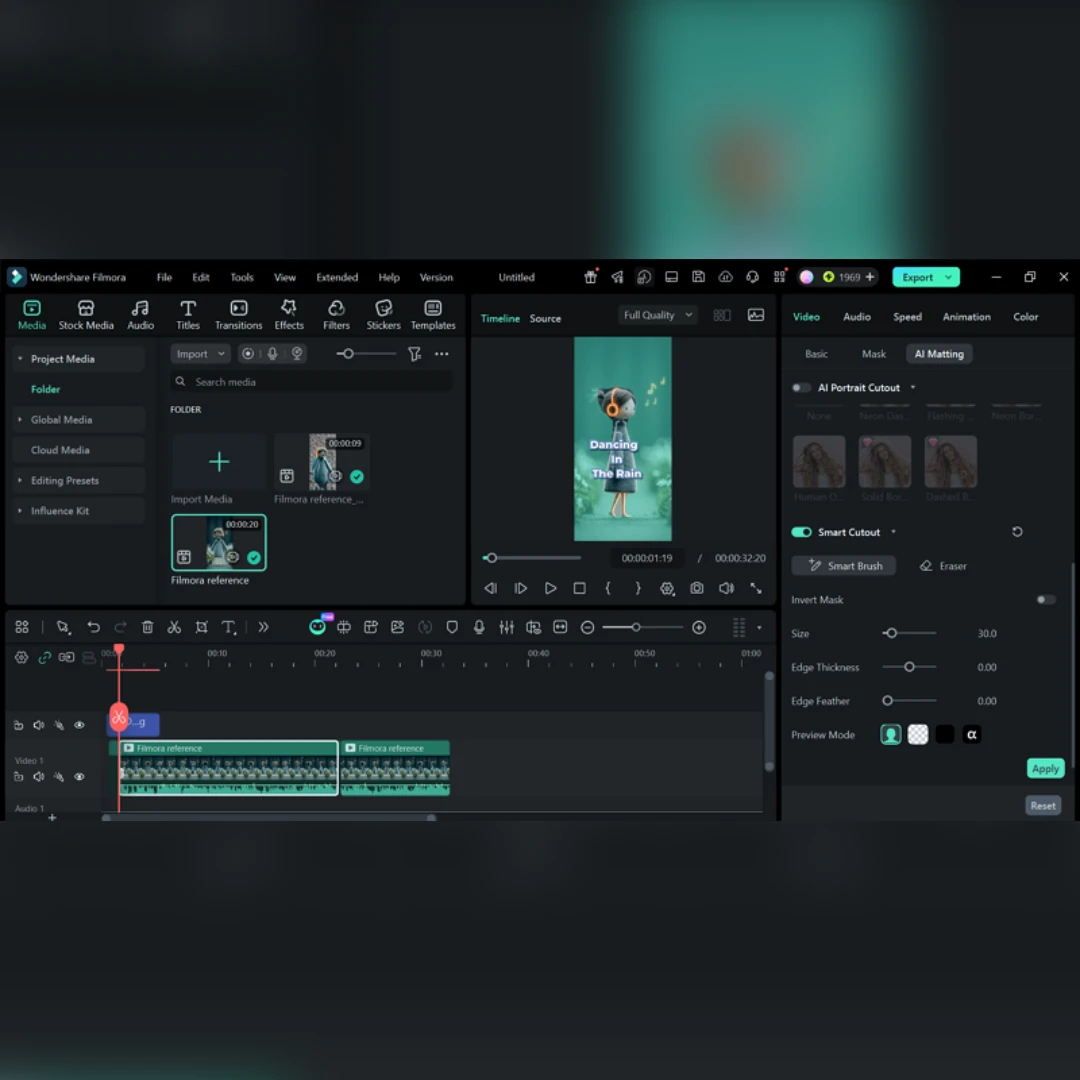Select the Filmora reference 00:00:20 thumbnail

218,542
